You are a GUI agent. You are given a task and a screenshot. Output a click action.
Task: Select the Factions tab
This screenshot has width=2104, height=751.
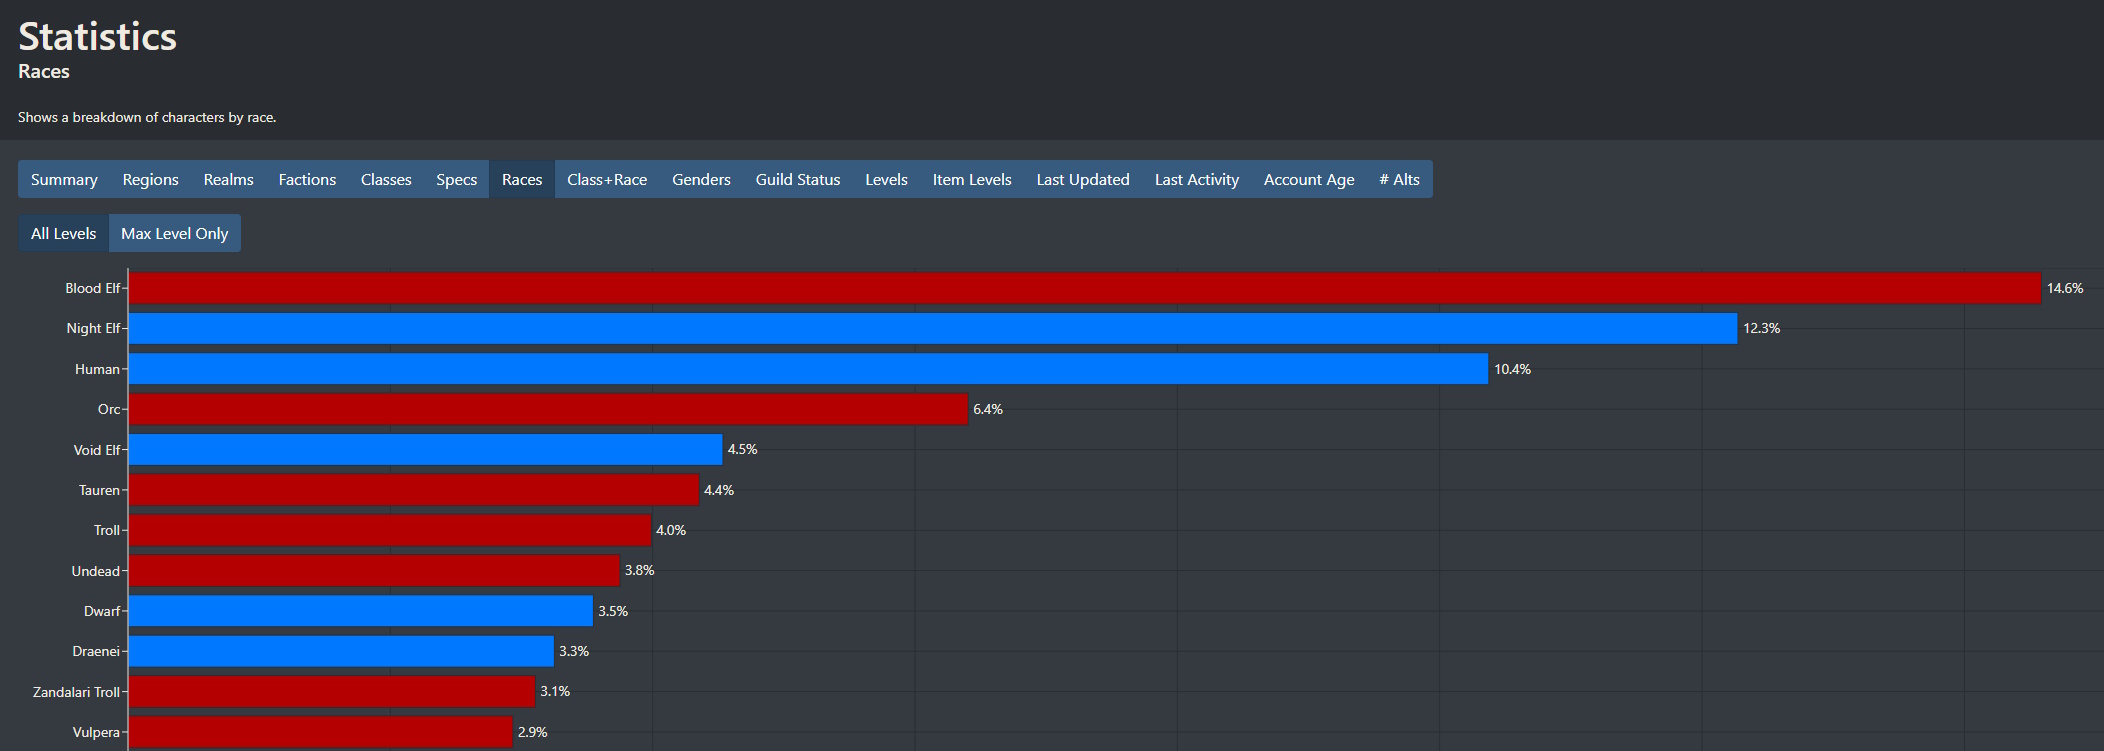[x=307, y=179]
